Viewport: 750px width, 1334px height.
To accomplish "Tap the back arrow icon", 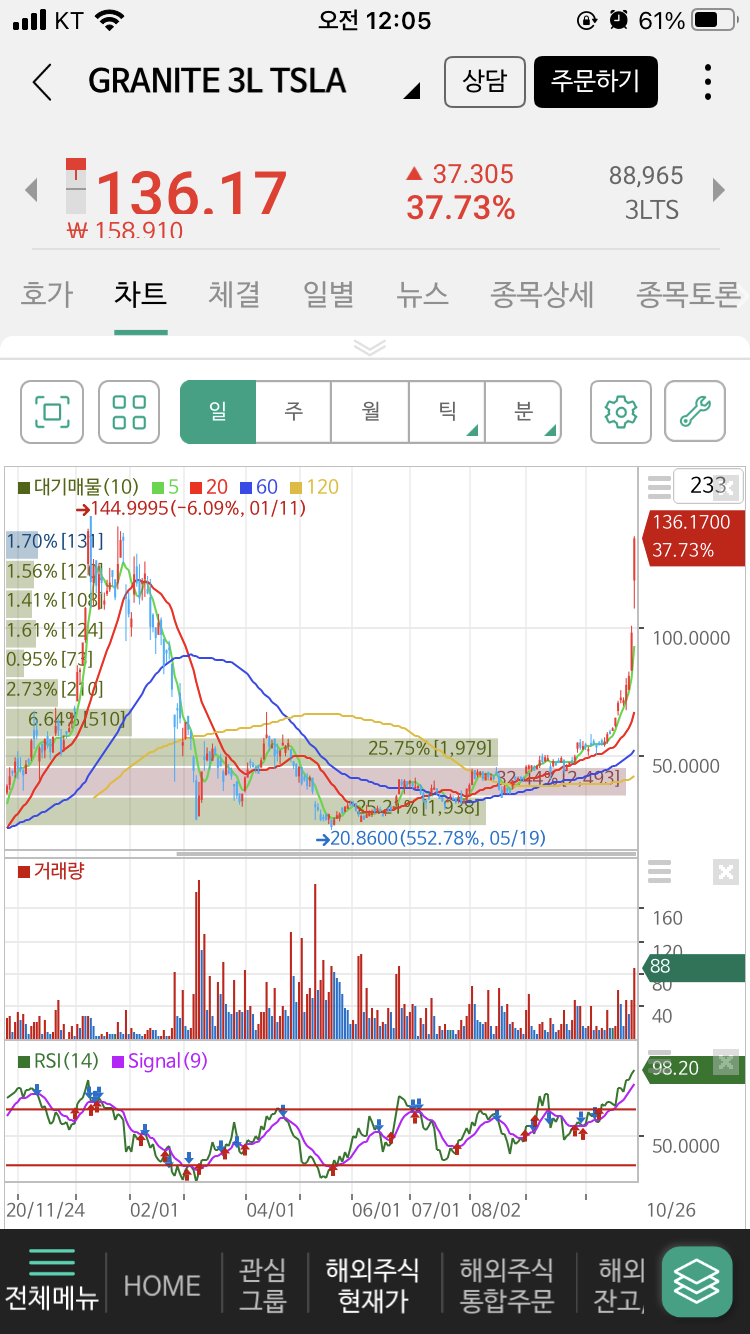I will click(42, 82).
